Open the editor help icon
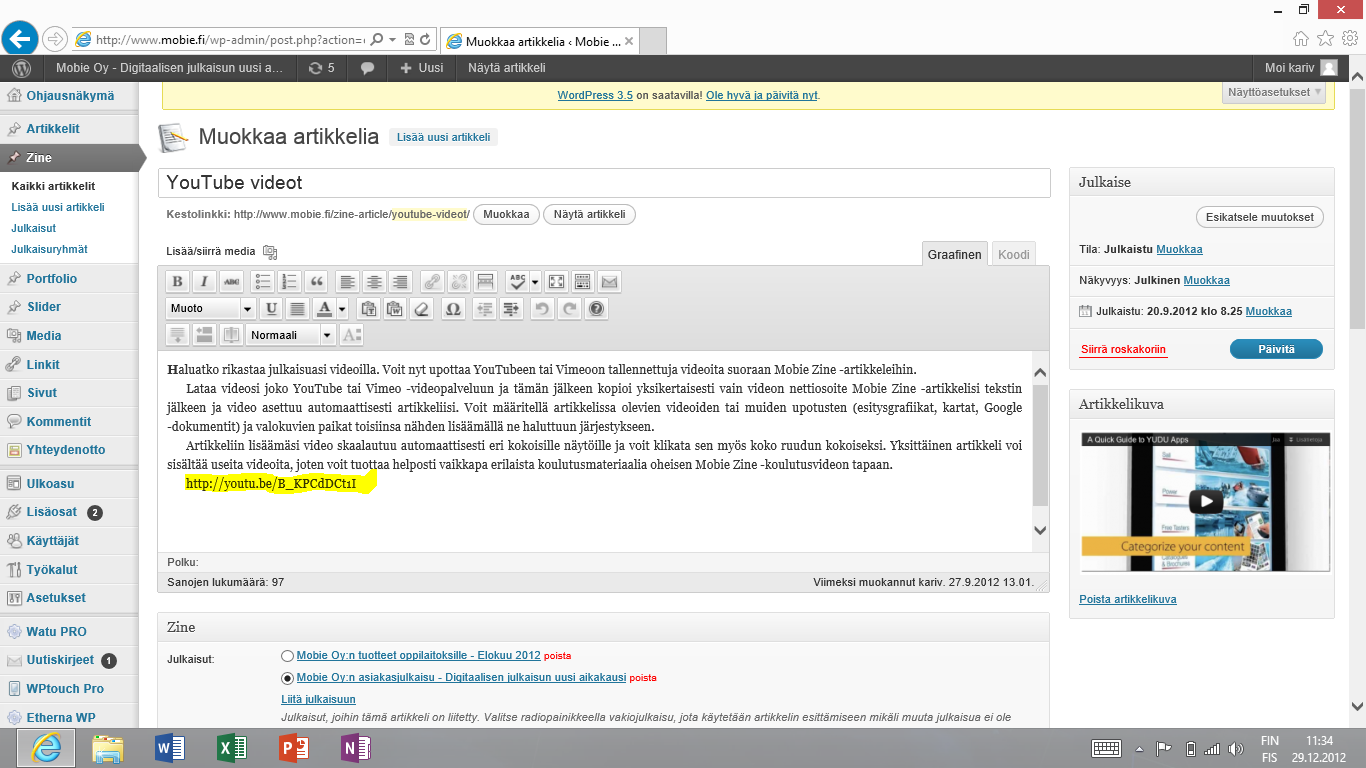 [597, 309]
